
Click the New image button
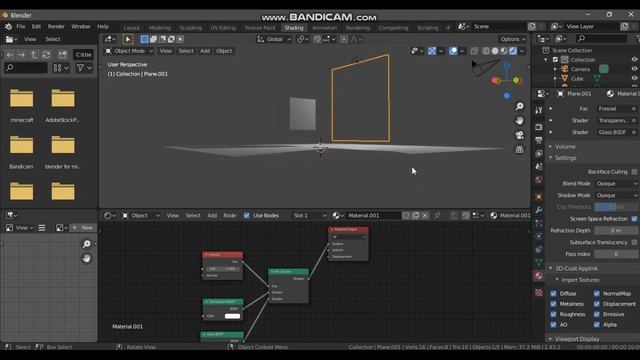pos(83,228)
